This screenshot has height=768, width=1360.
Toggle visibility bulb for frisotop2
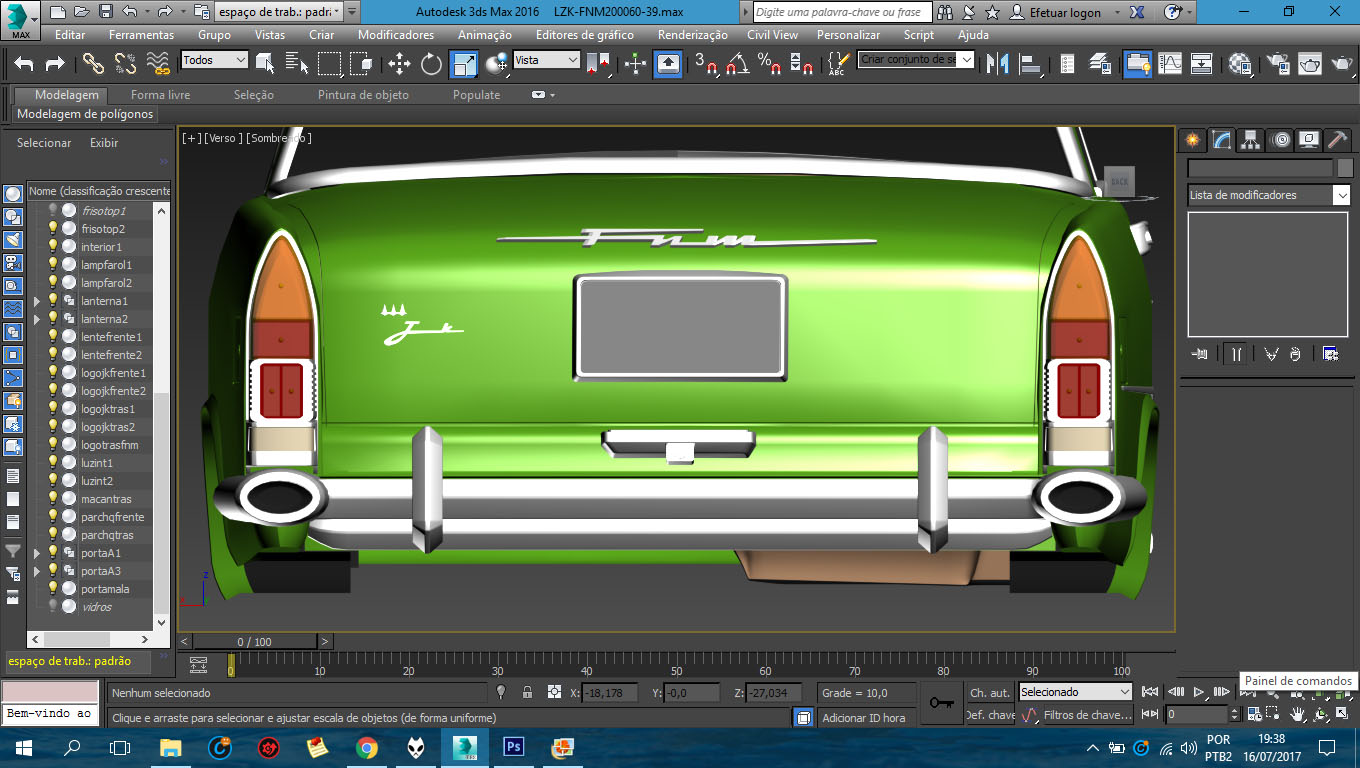coord(54,229)
